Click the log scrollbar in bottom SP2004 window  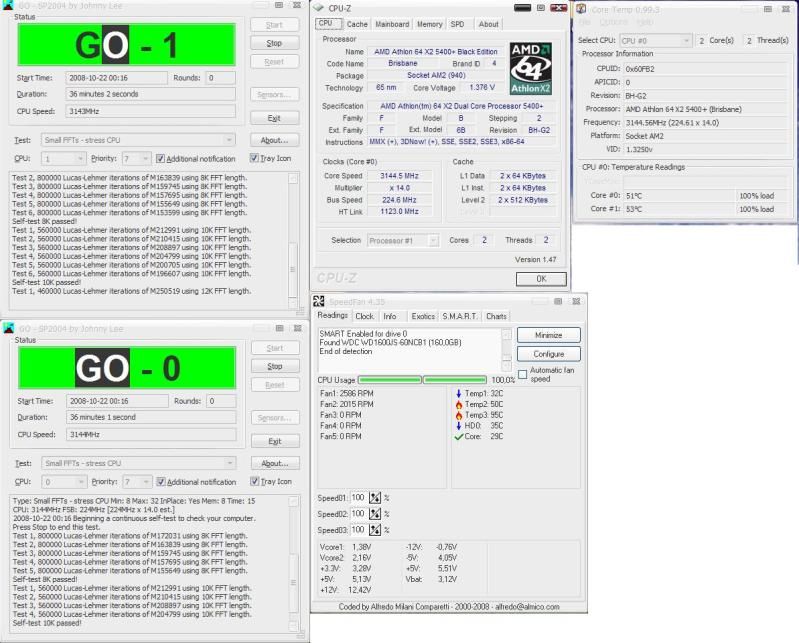pyautogui.click(x=294, y=564)
